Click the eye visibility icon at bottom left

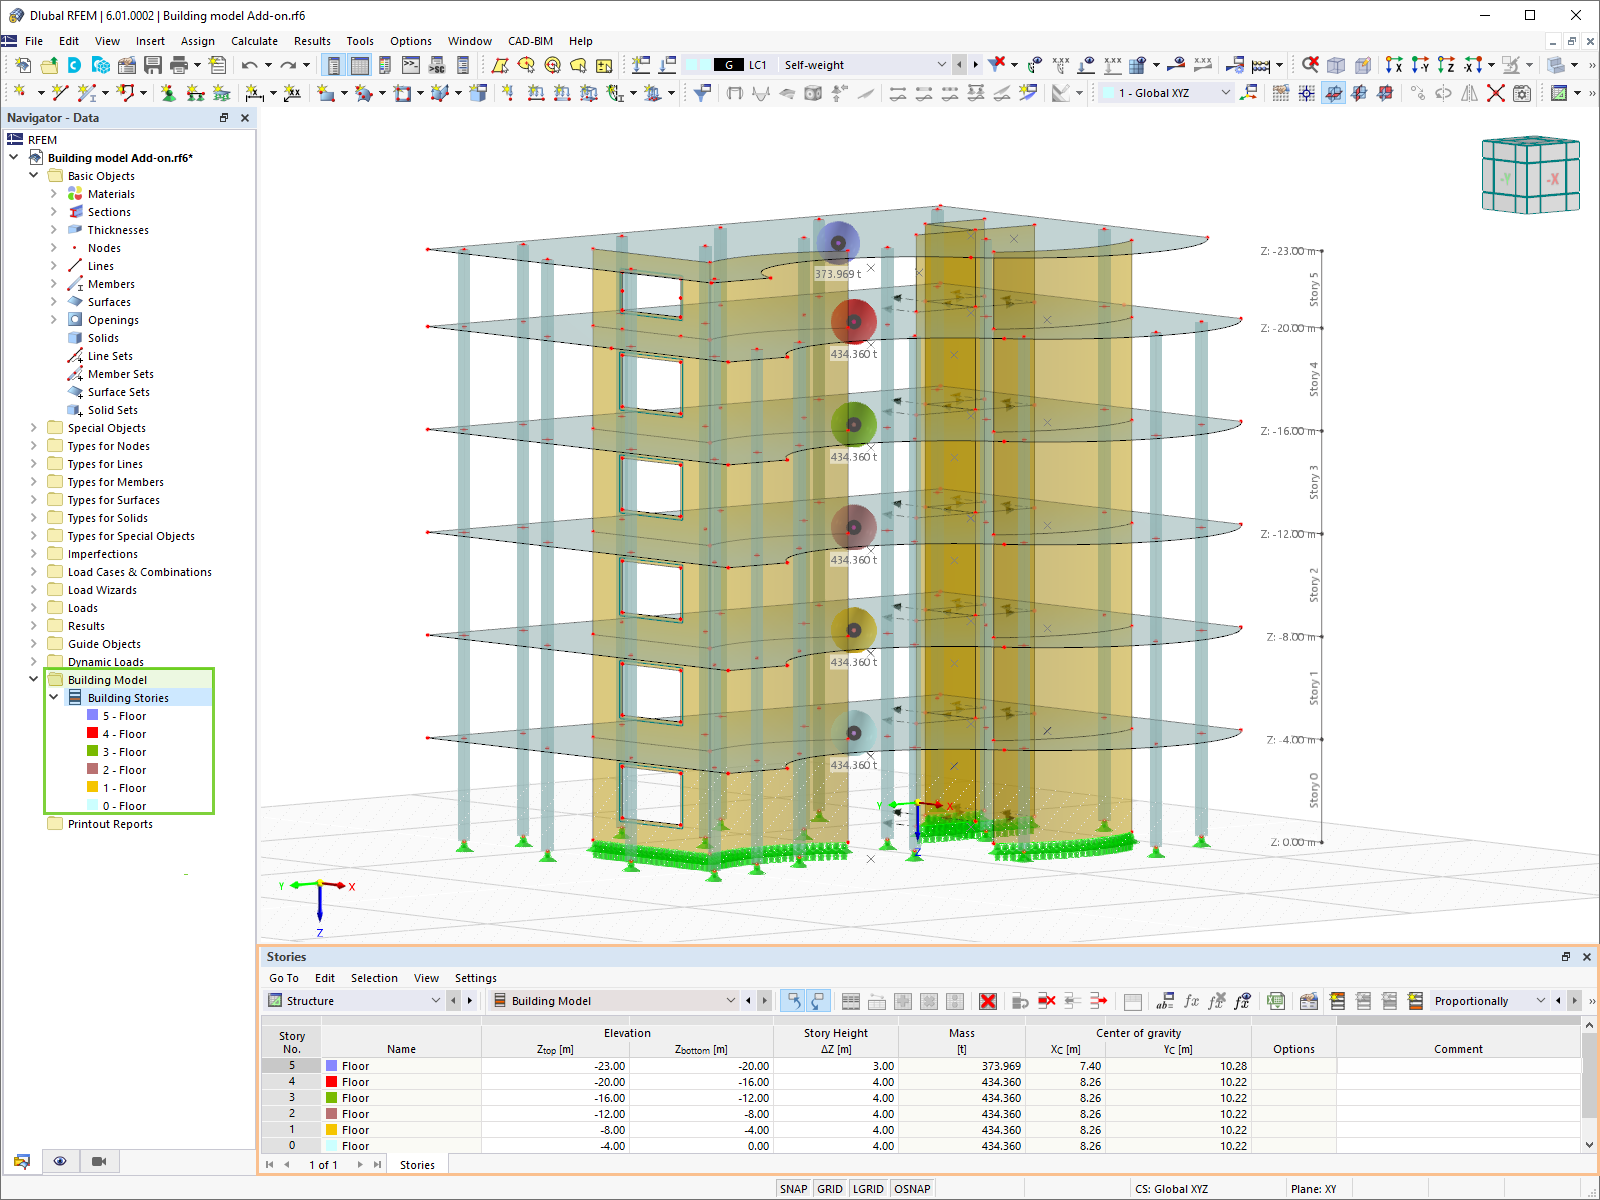pyautogui.click(x=60, y=1161)
